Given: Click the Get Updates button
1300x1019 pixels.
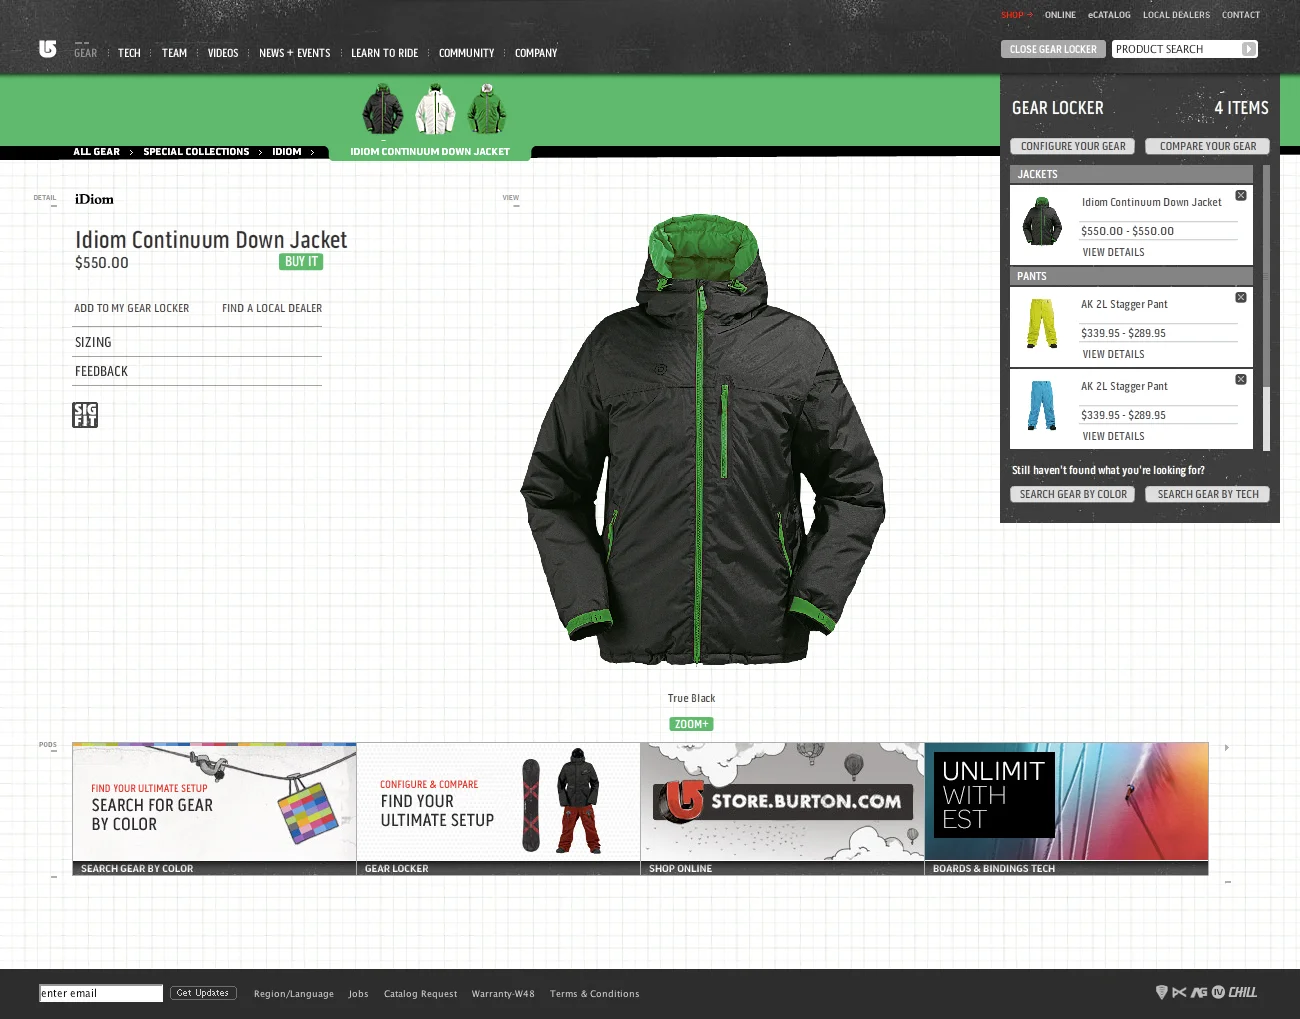Looking at the screenshot, I should pyautogui.click(x=203, y=993).
